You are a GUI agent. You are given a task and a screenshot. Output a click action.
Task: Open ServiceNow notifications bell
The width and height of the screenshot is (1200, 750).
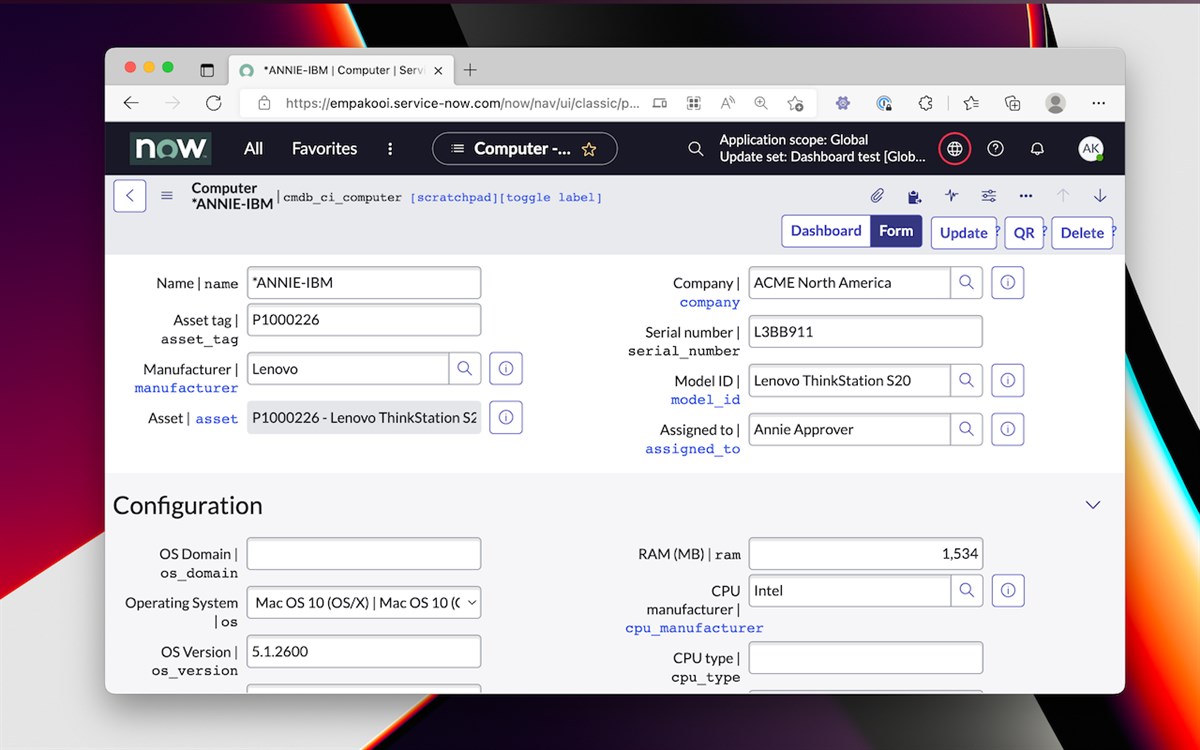point(1037,148)
